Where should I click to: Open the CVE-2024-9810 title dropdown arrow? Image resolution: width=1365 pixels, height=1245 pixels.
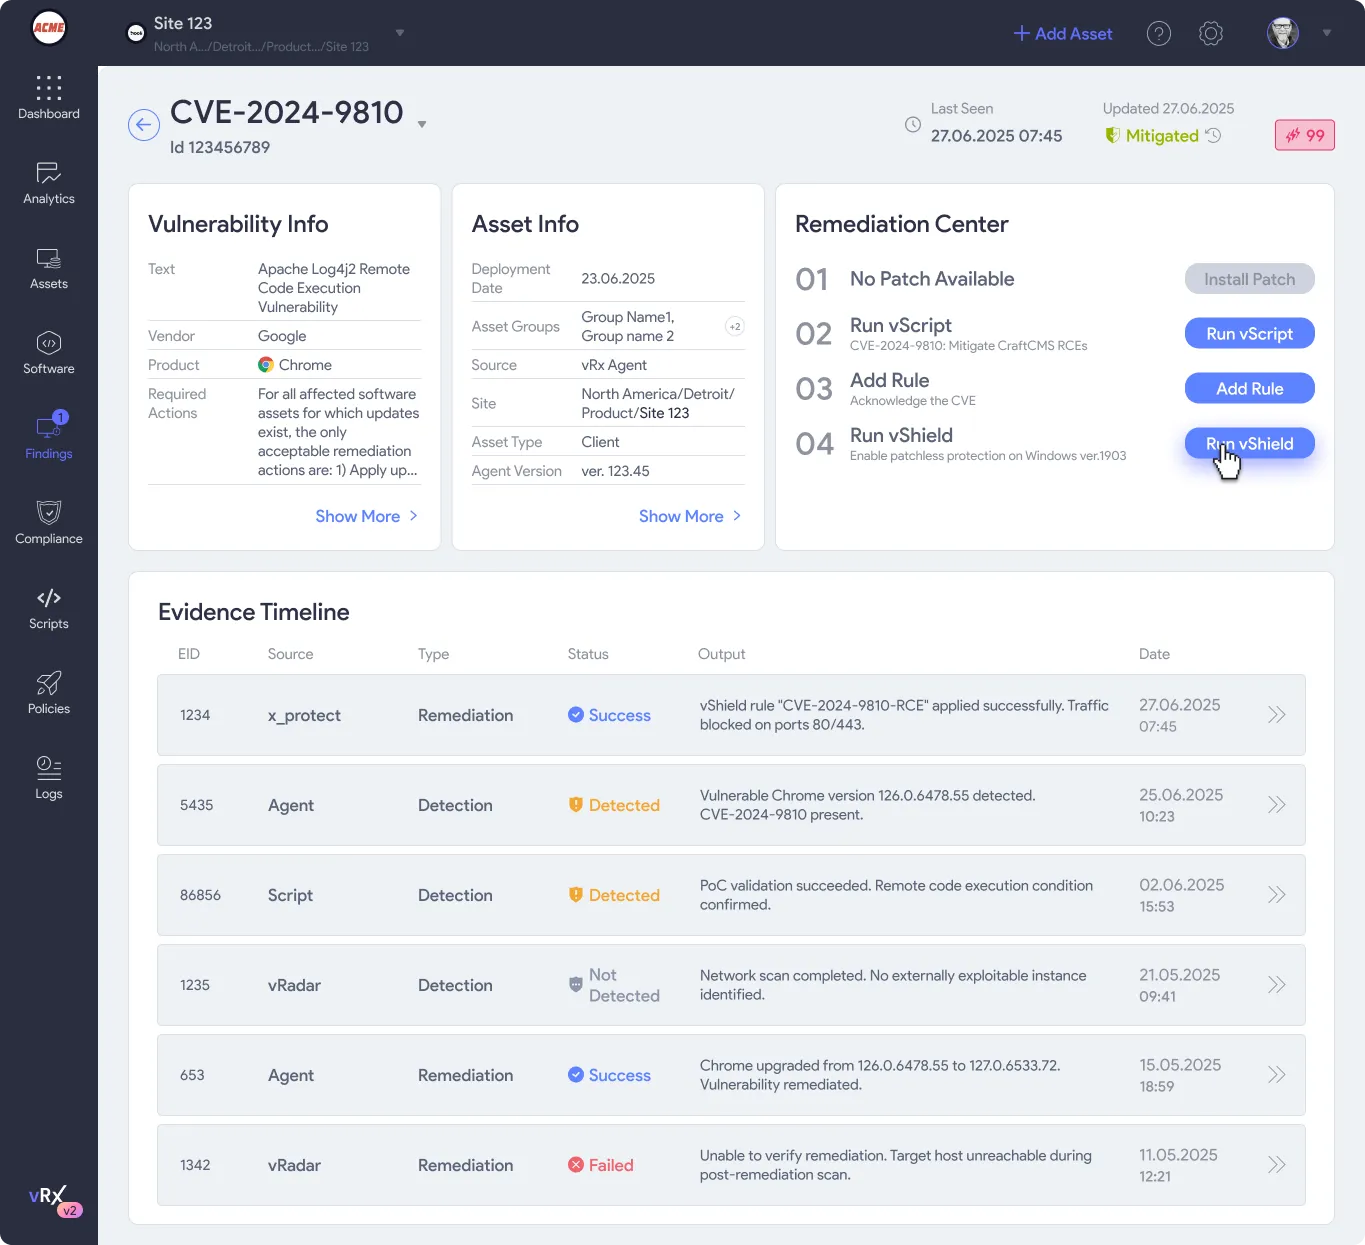tap(422, 125)
